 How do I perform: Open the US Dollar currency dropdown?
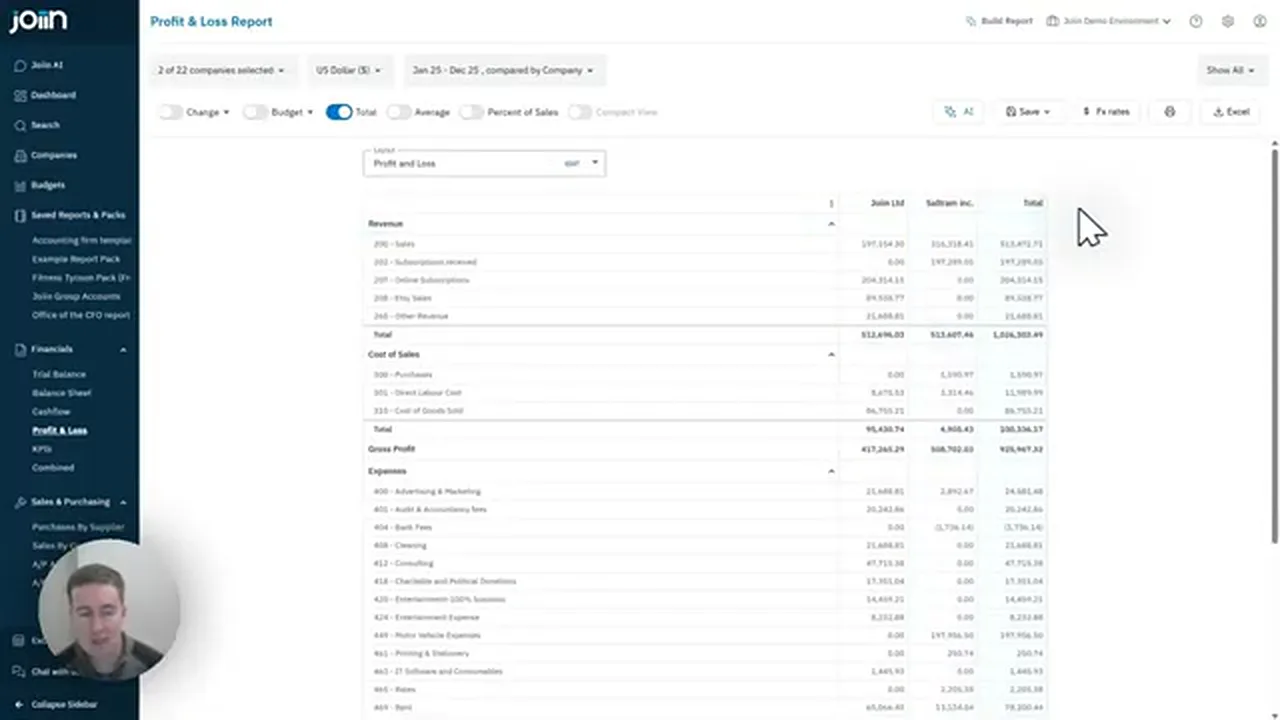click(x=348, y=70)
